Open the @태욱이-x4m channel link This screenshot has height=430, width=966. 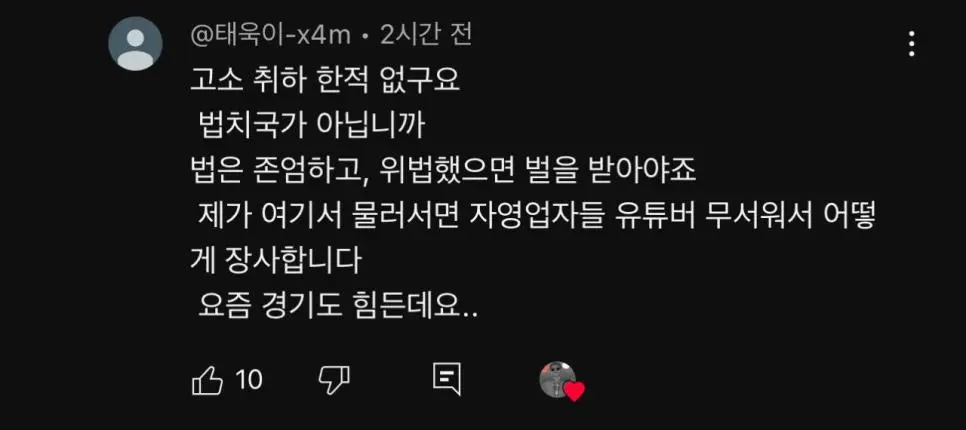270,36
